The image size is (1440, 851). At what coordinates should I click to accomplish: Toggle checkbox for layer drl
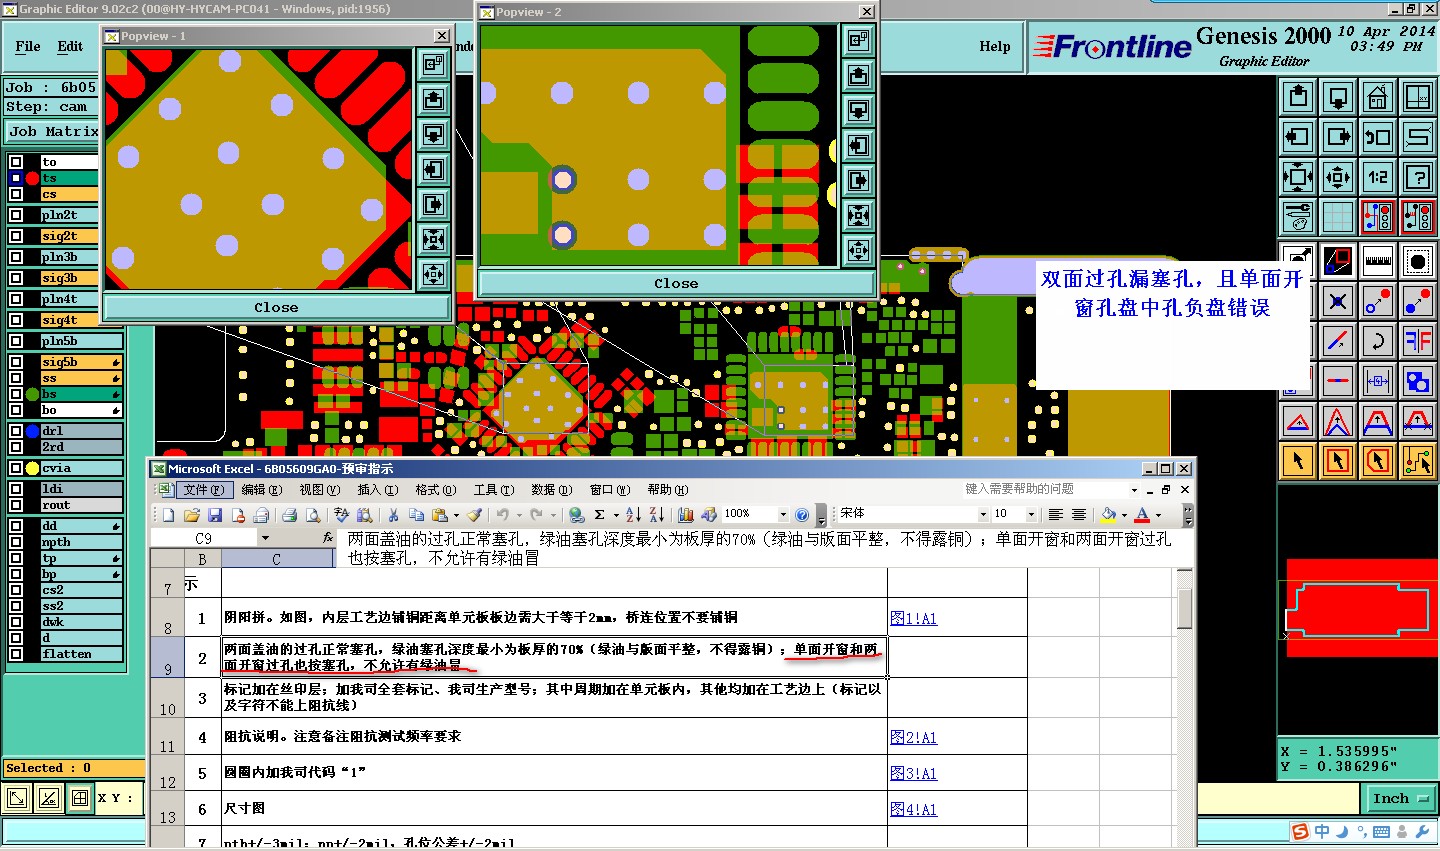(16, 431)
